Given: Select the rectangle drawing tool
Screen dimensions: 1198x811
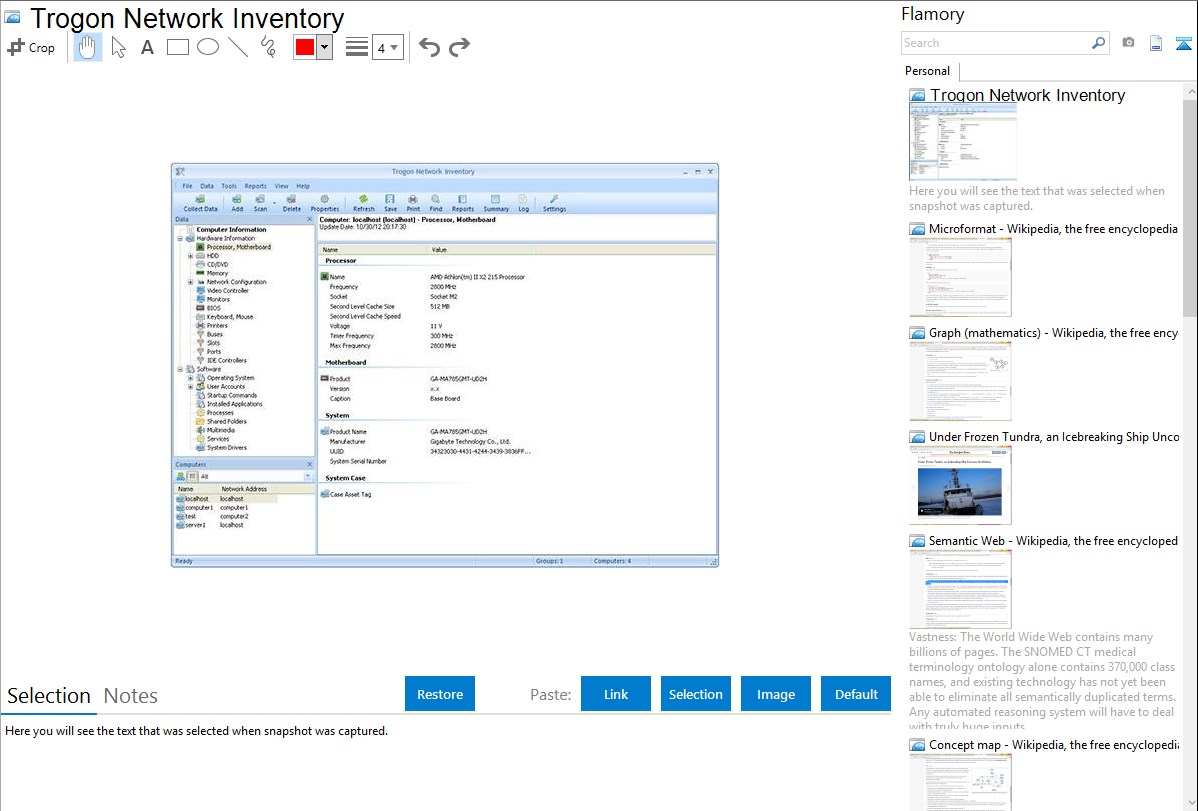Looking at the screenshot, I should [x=177, y=47].
